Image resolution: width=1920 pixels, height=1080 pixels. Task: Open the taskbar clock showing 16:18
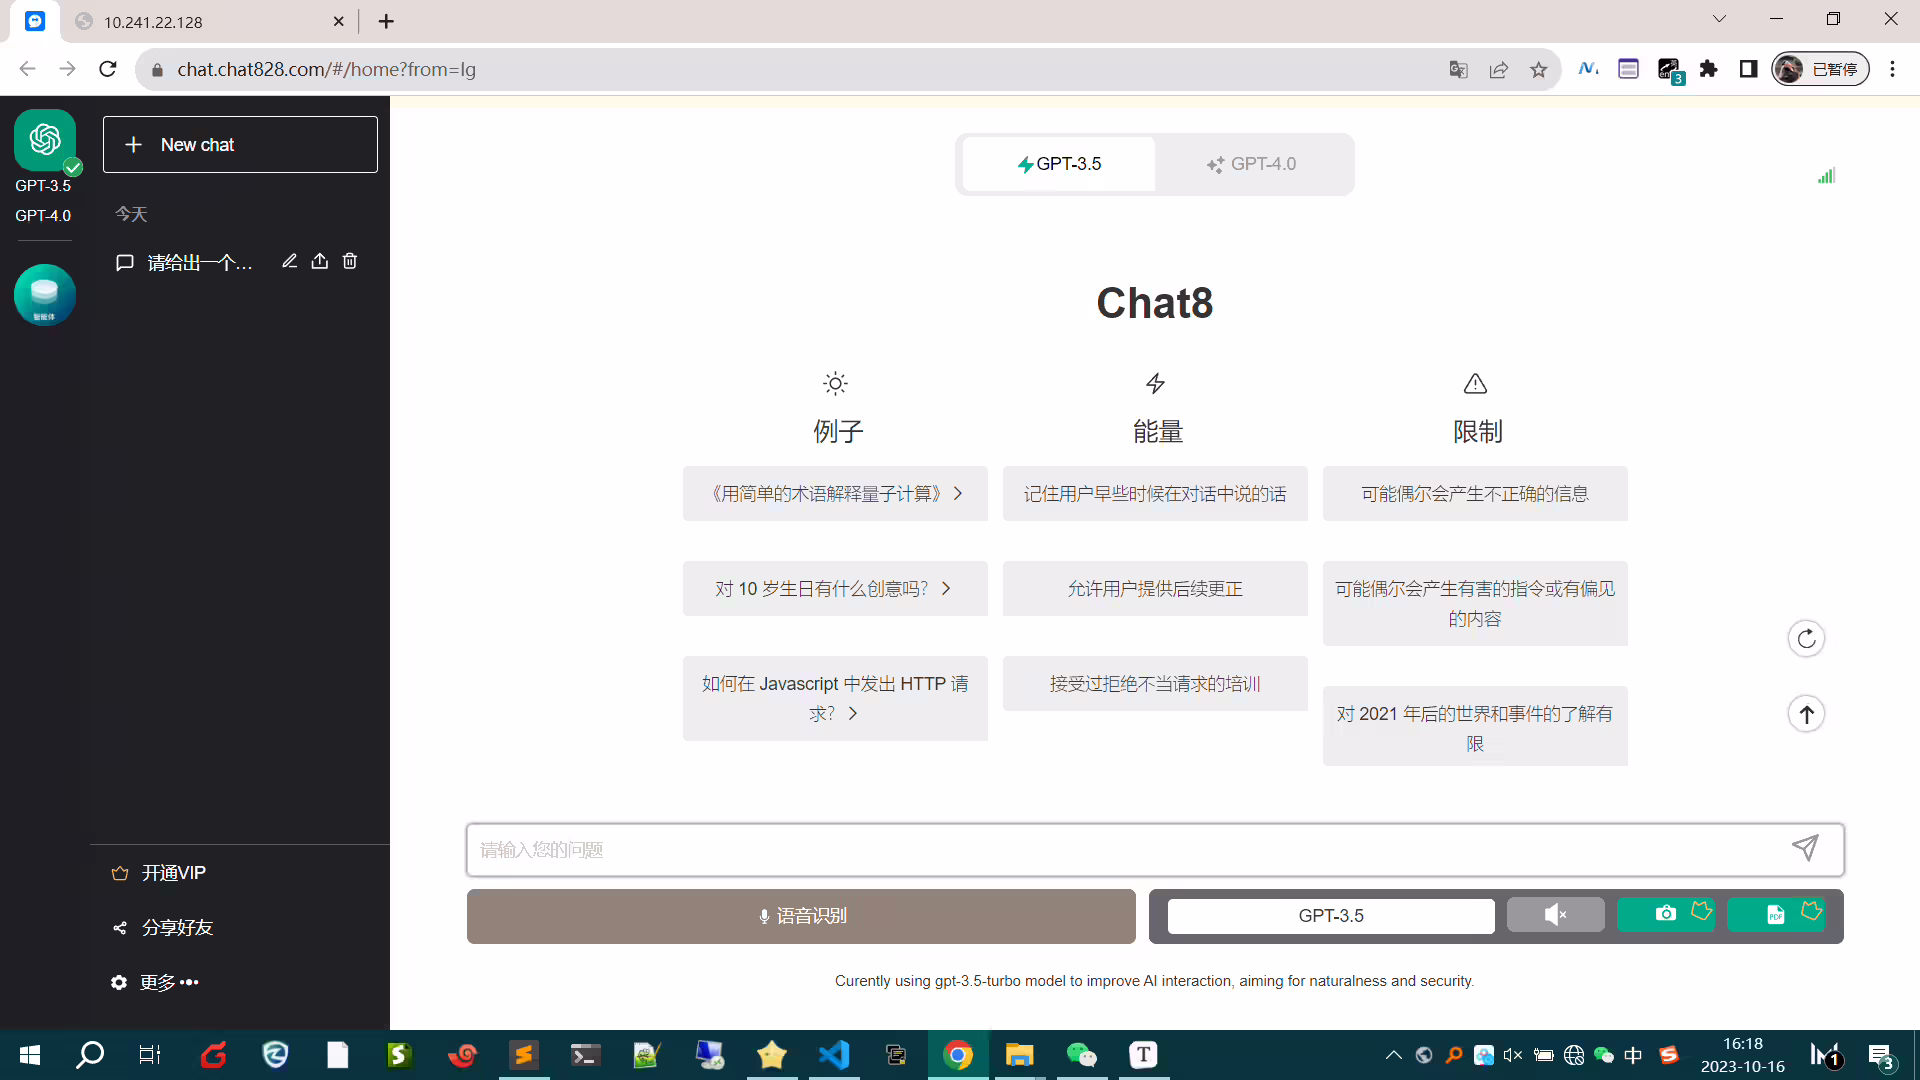tap(1743, 1055)
